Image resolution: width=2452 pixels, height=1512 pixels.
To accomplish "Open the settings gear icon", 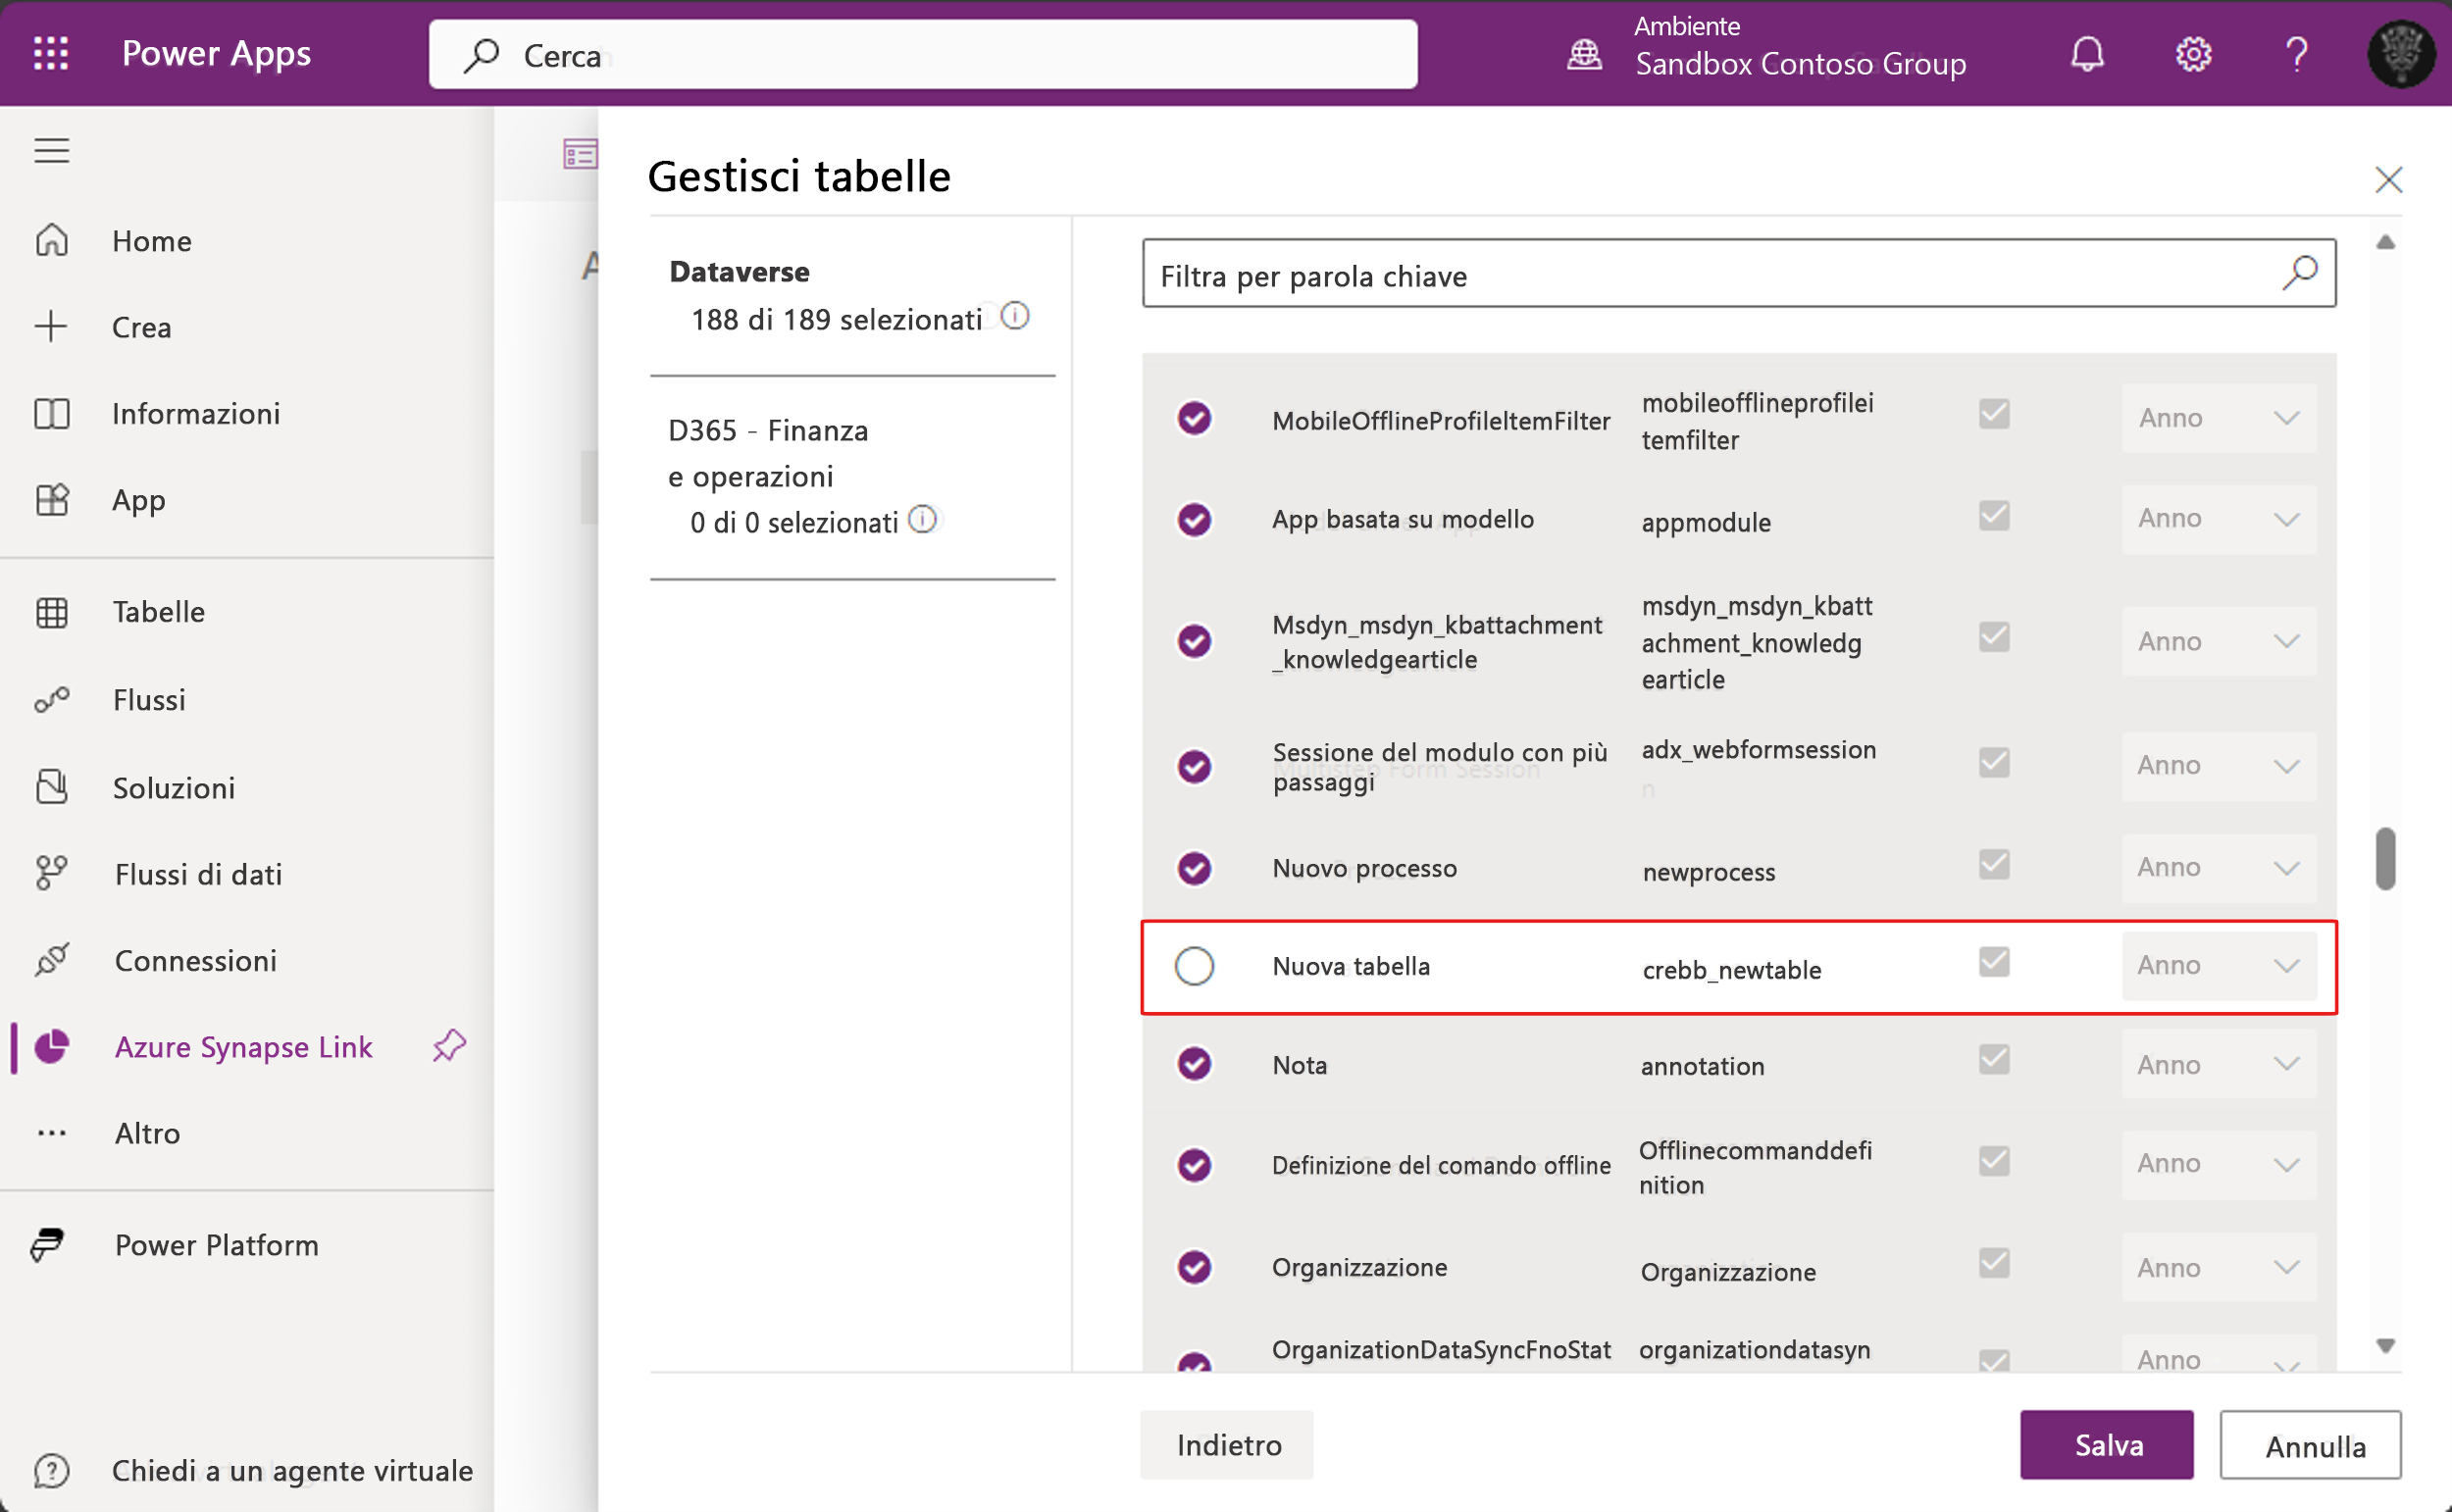I will (2192, 53).
